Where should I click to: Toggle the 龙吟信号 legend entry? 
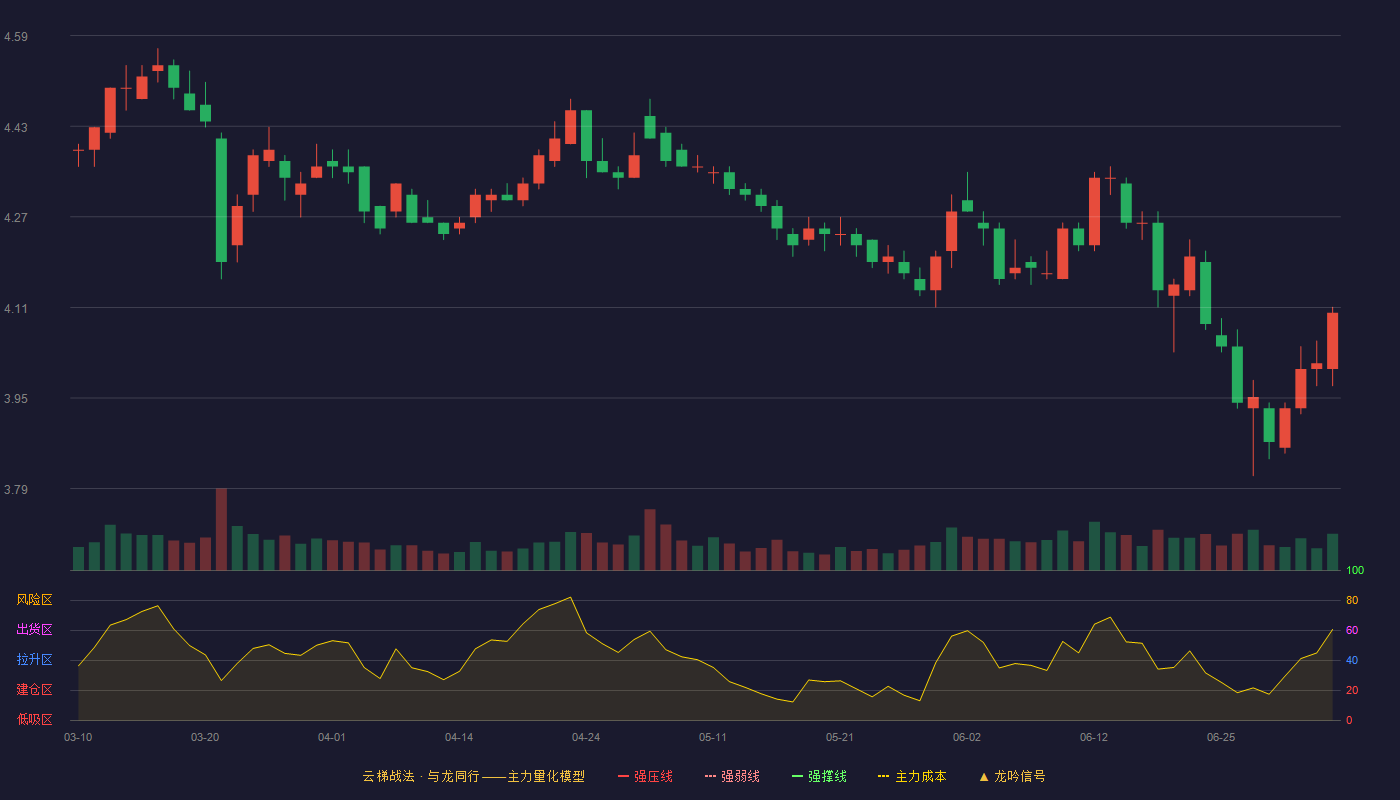pyautogui.click(x=1012, y=776)
